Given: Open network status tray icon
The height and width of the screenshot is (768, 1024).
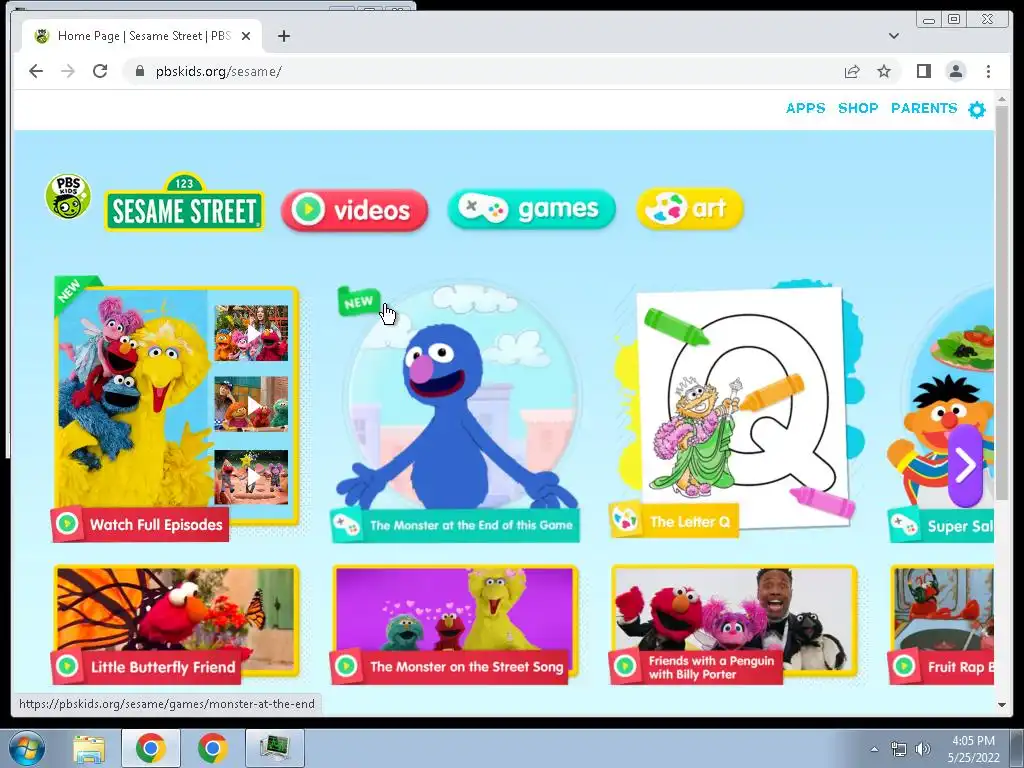Looking at the screenshot, I should pos(899,749).
